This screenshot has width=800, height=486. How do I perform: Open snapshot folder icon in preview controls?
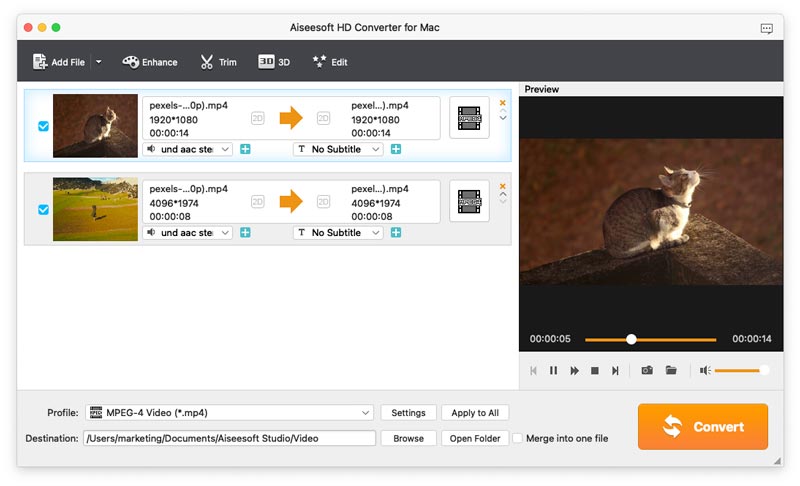click(671, 370)
